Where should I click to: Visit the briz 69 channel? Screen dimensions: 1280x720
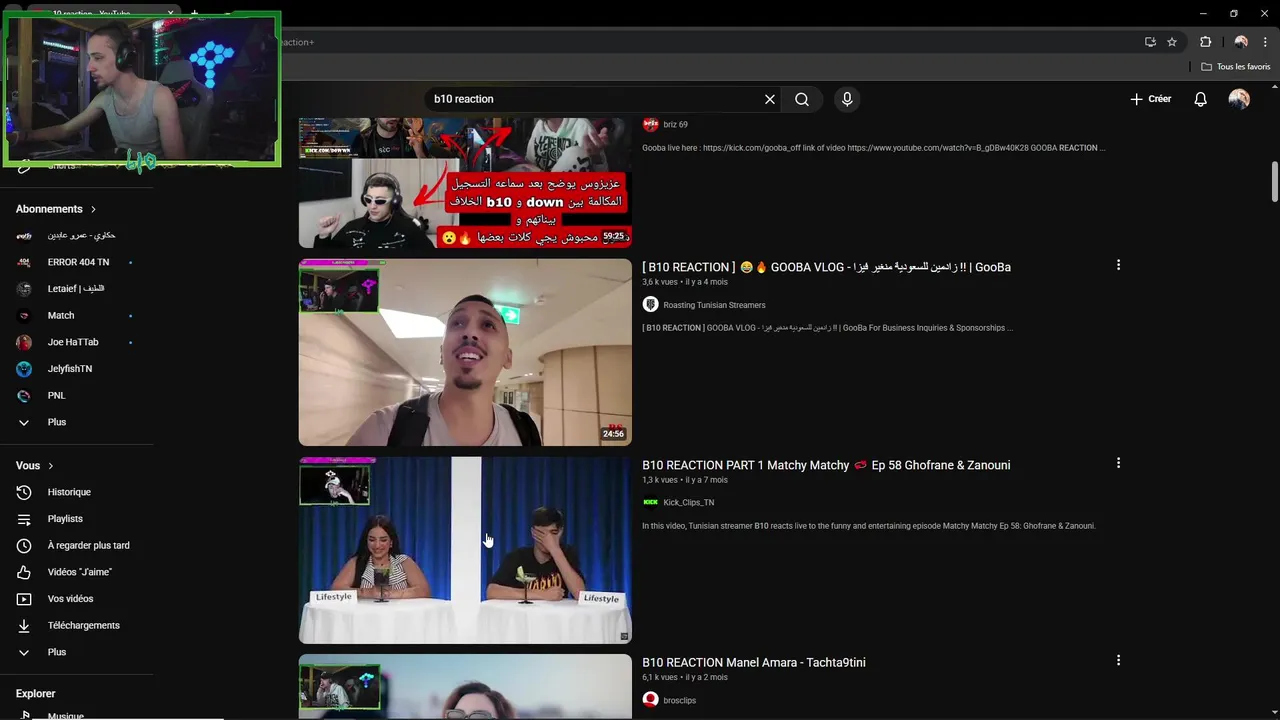tap(676, 125)
